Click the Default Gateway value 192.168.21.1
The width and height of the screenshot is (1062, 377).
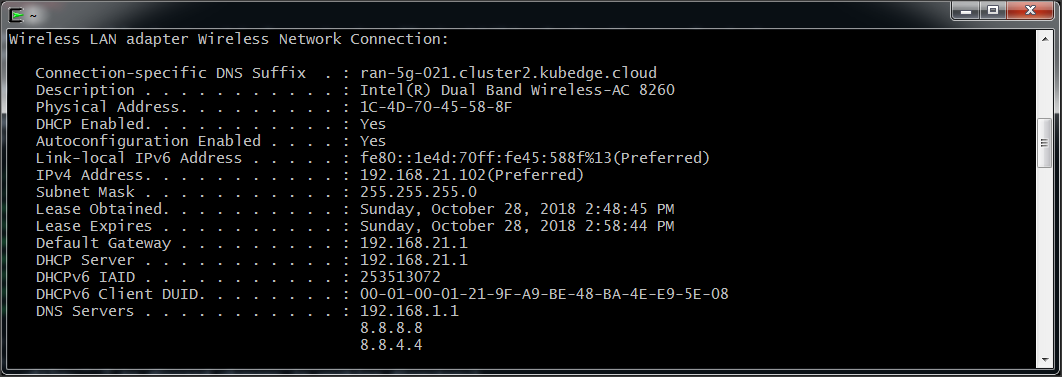coord(414,243)
